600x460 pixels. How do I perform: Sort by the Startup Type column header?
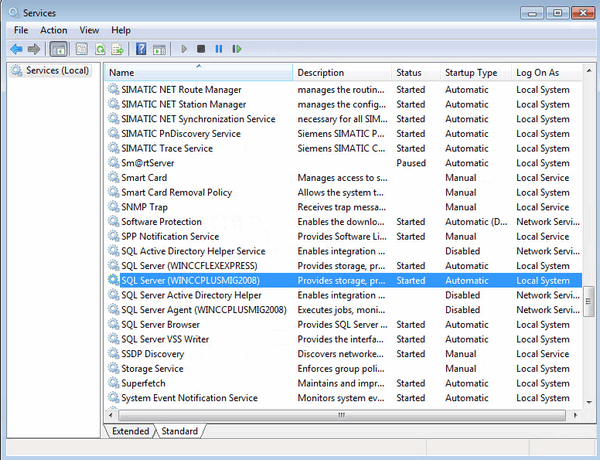(x=476, y=72)
